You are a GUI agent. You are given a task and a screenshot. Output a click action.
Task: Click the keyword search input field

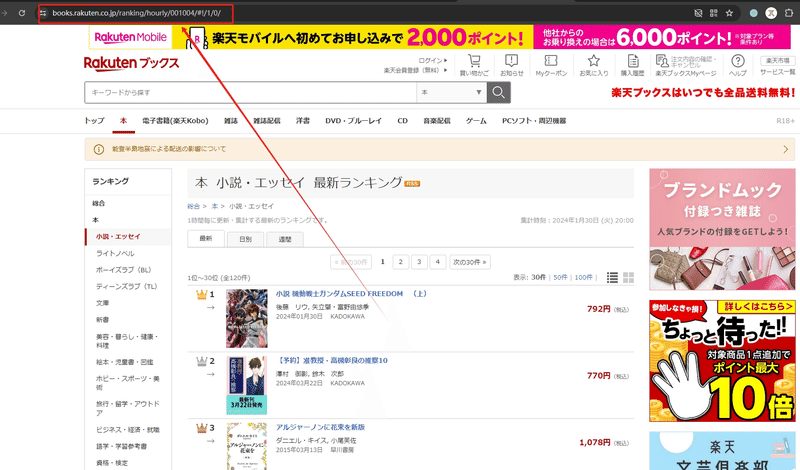tap(251, 92)
